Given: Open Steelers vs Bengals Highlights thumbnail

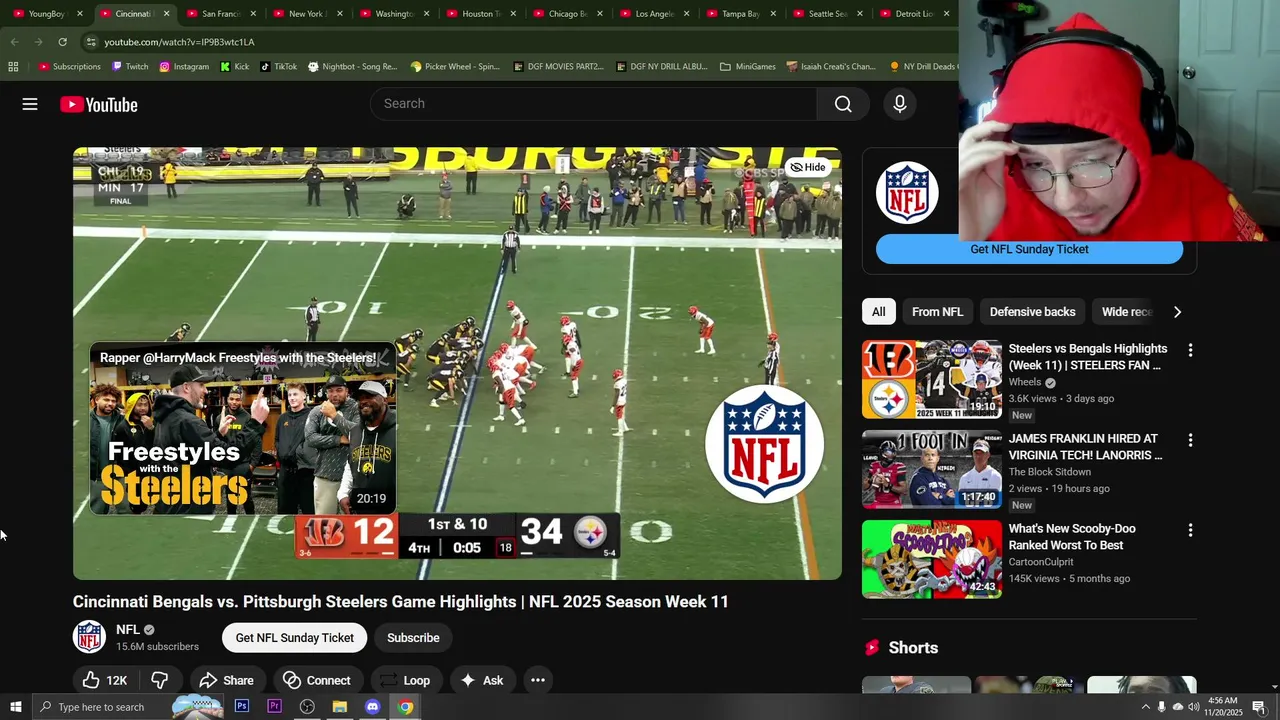Looking at the screenshot, I should [x=932, y=379].
